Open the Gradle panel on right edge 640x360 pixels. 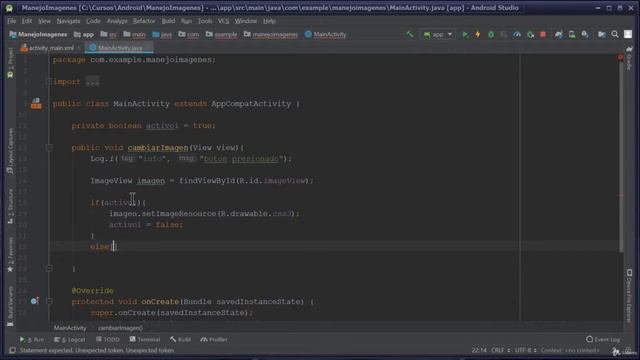coord(629,58)
